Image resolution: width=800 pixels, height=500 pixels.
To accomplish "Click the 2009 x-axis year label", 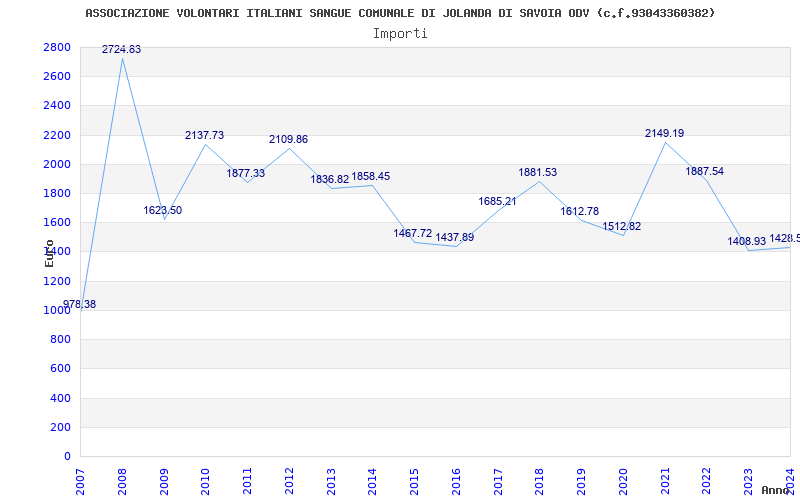I will (x=164, y=482).
